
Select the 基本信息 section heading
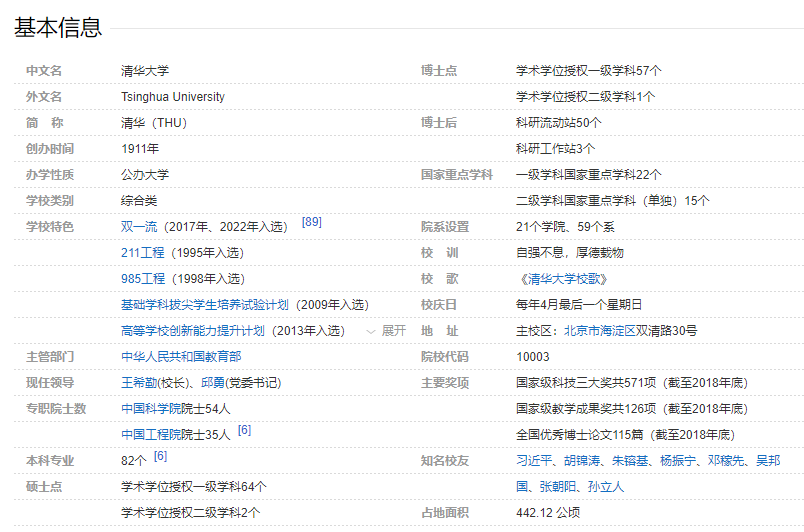tap(58, 28)
